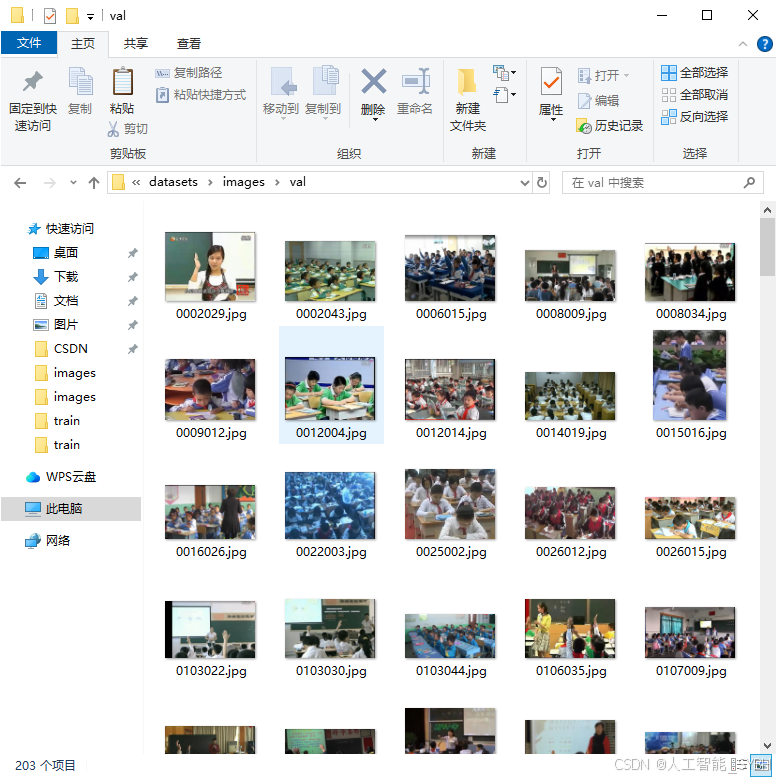The image size is (777, 778).
Task: Click Select none in the ribbon
Action: [x=695, y=95]
